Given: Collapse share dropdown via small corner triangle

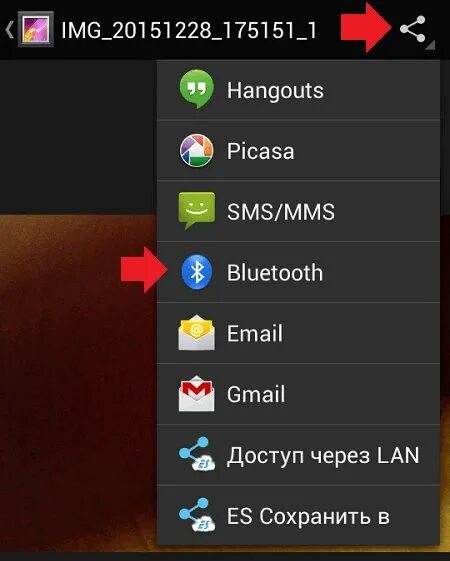Looking at the screenshot, I should click(431, 45).
